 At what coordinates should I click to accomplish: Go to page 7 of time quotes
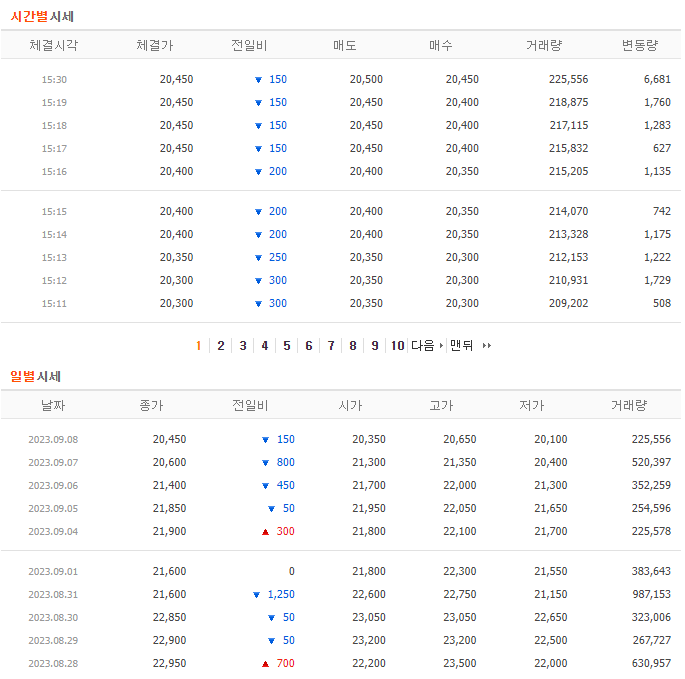[331, 346]
